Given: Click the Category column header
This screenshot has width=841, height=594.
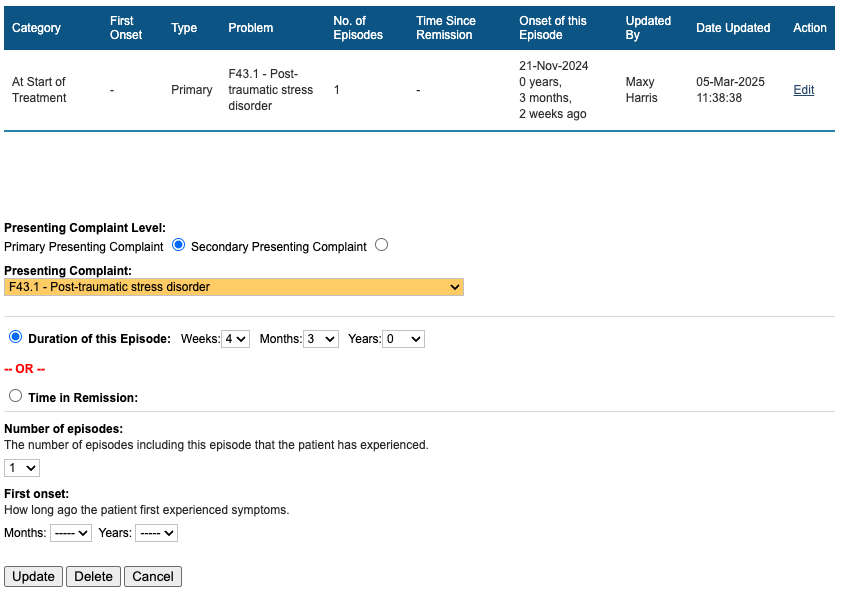Looking at the screenshot, I should [x=36, y=28].
